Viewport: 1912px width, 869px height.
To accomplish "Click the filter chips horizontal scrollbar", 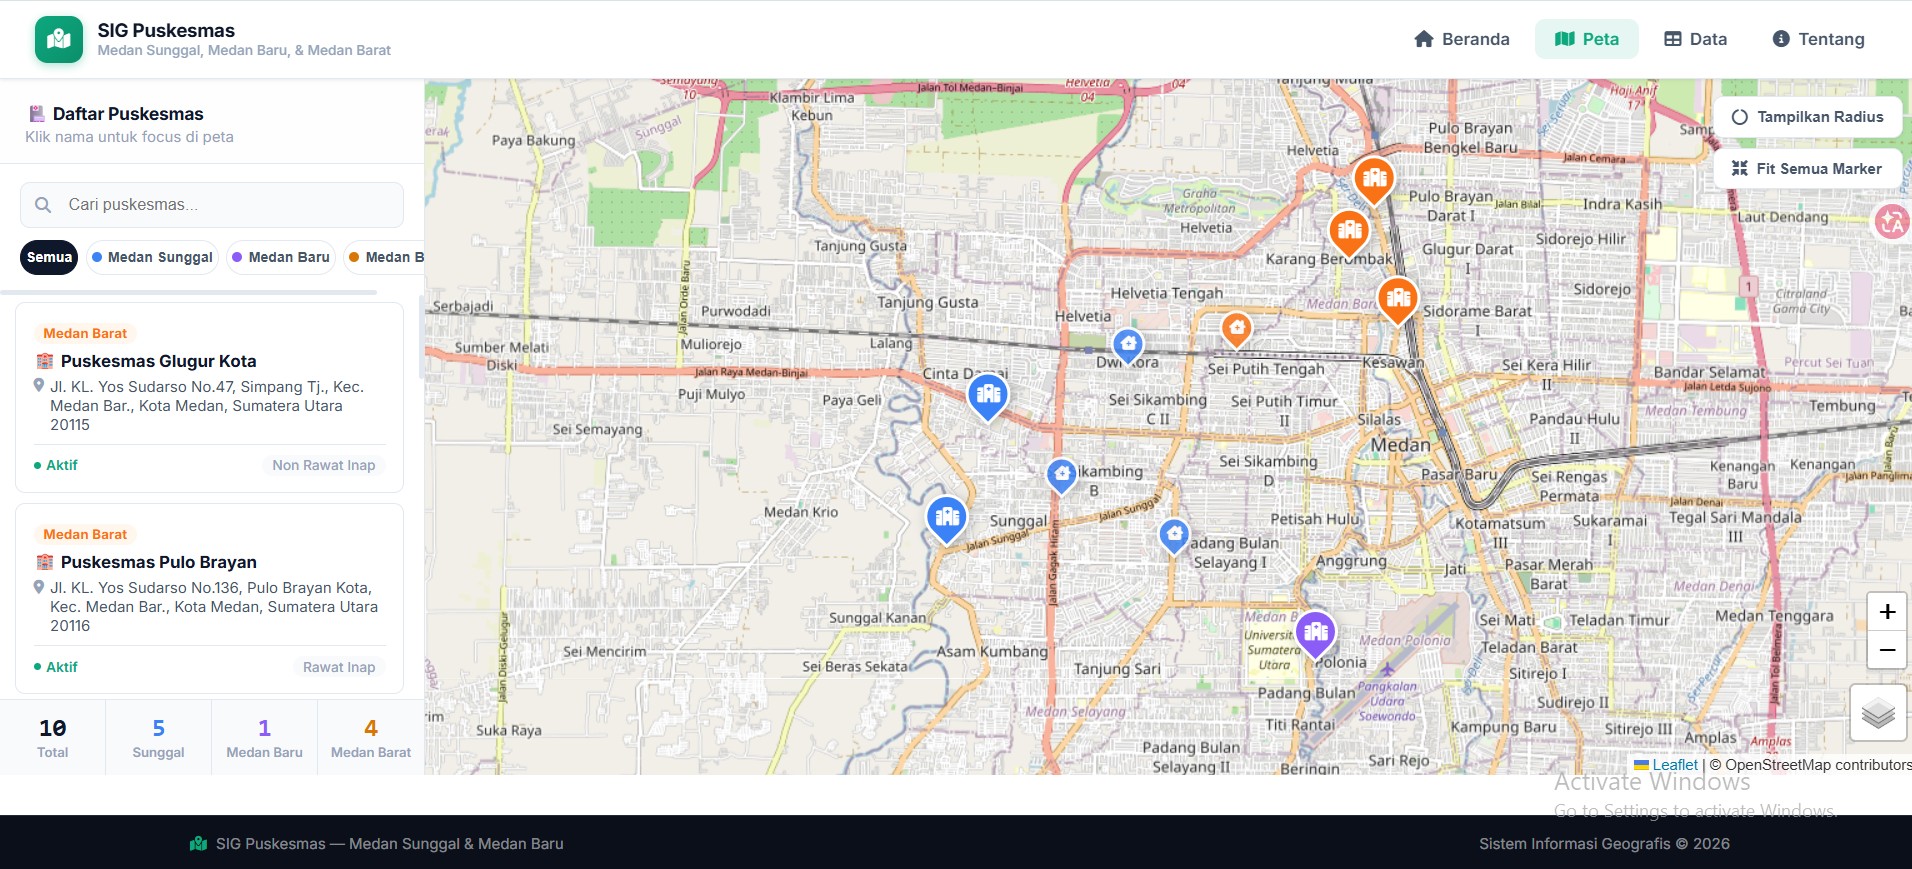I will click(x=189, y=293).
